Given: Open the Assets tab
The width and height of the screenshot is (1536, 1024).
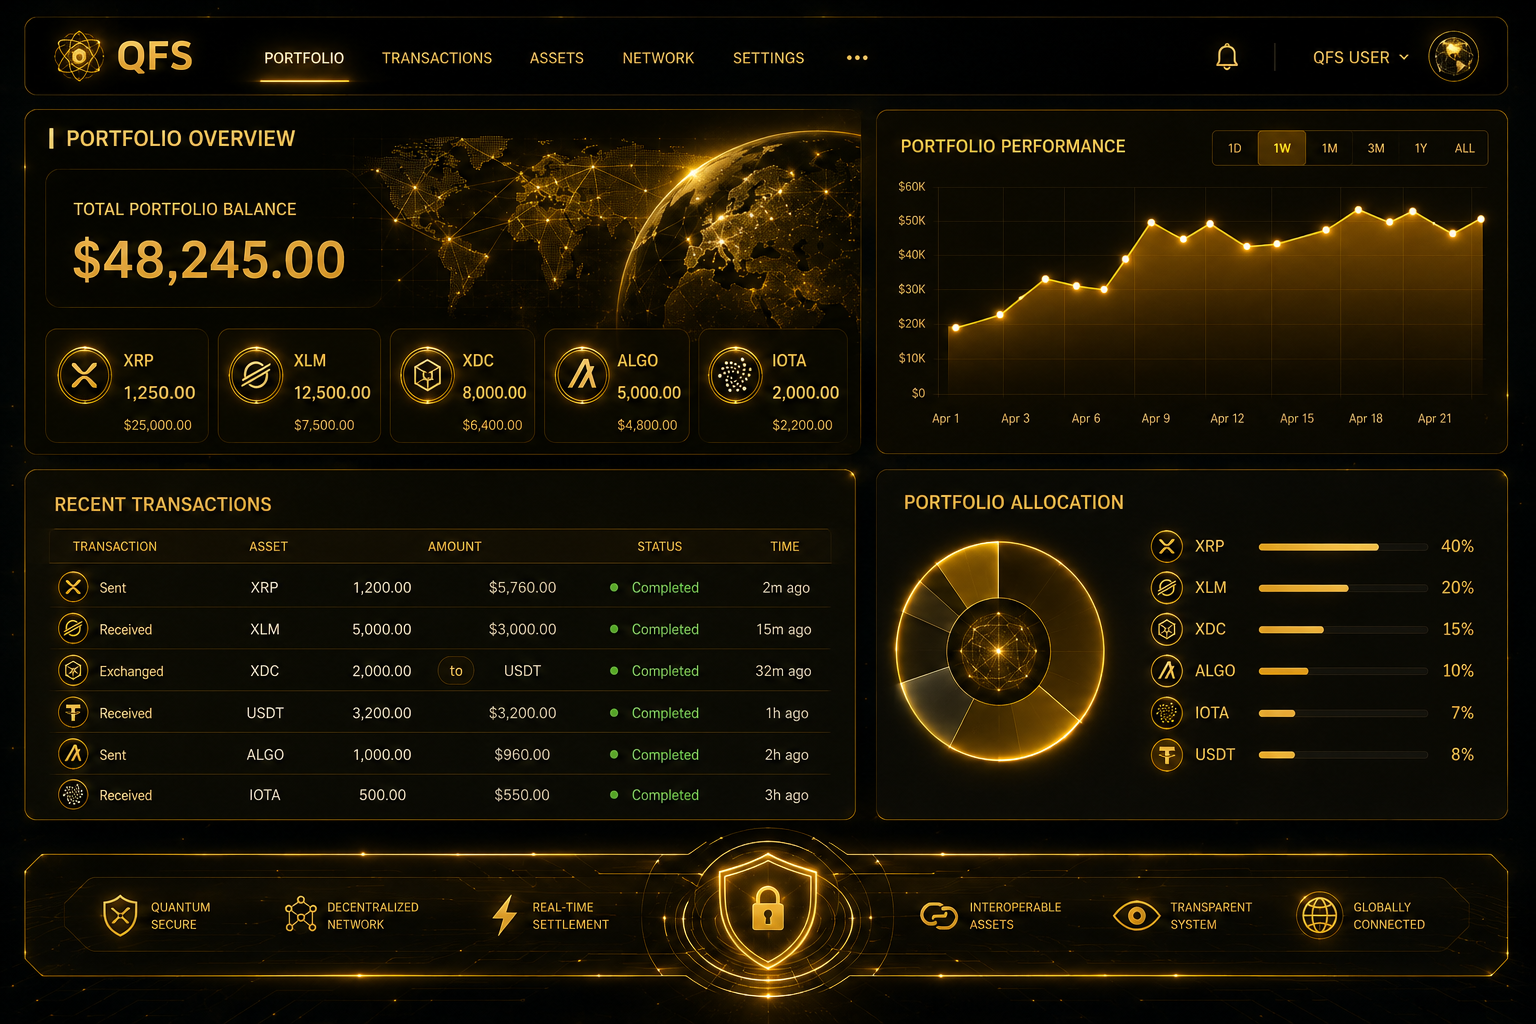Looking at the screenshot, I should click(x=557, y=58).
